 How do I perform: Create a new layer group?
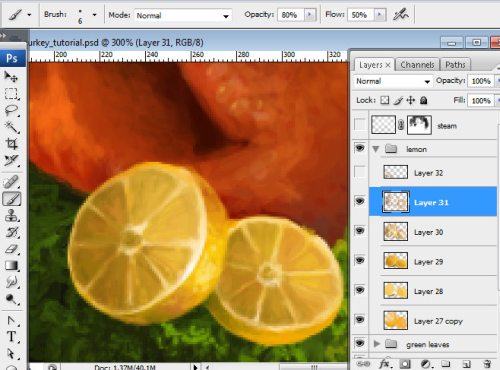pos(446,364)
